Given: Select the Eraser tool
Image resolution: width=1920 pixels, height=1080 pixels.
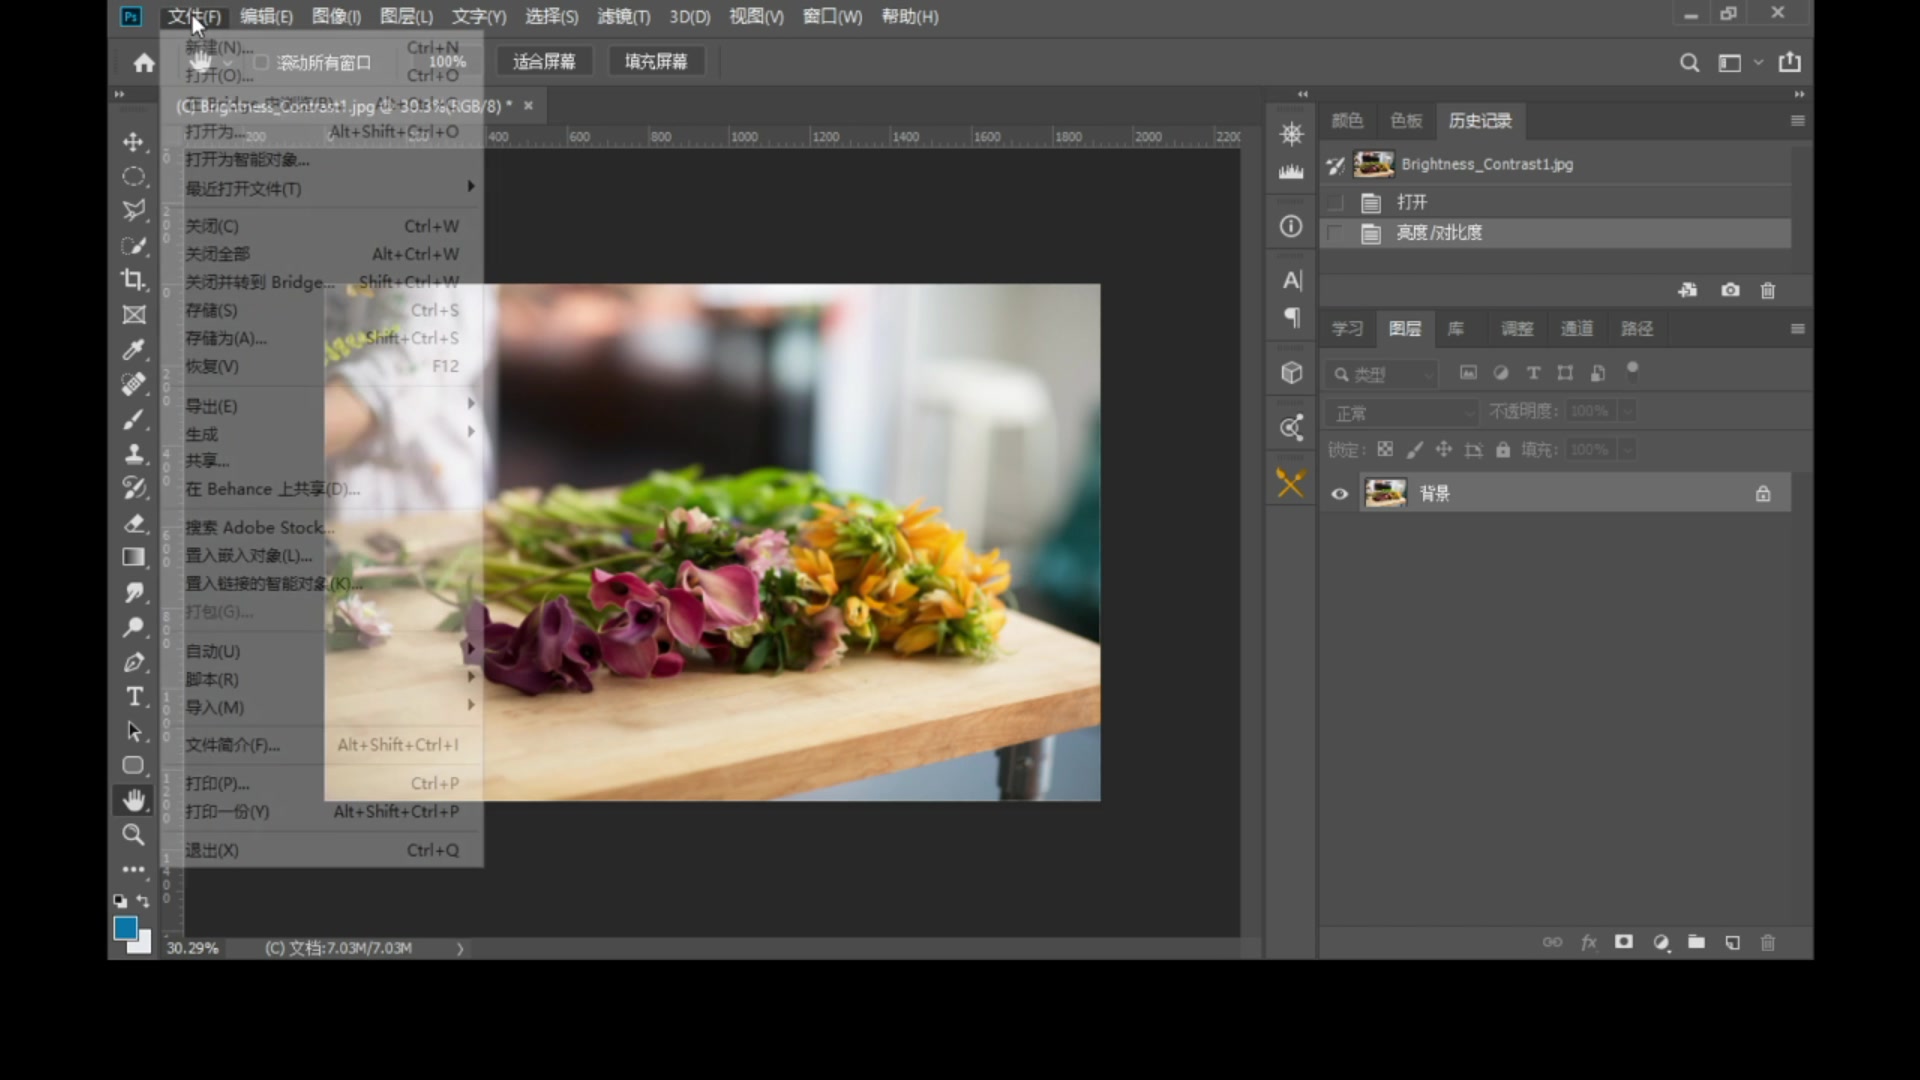Looking at the screenshot, I should pyautogui.click(x=133, y=523).
